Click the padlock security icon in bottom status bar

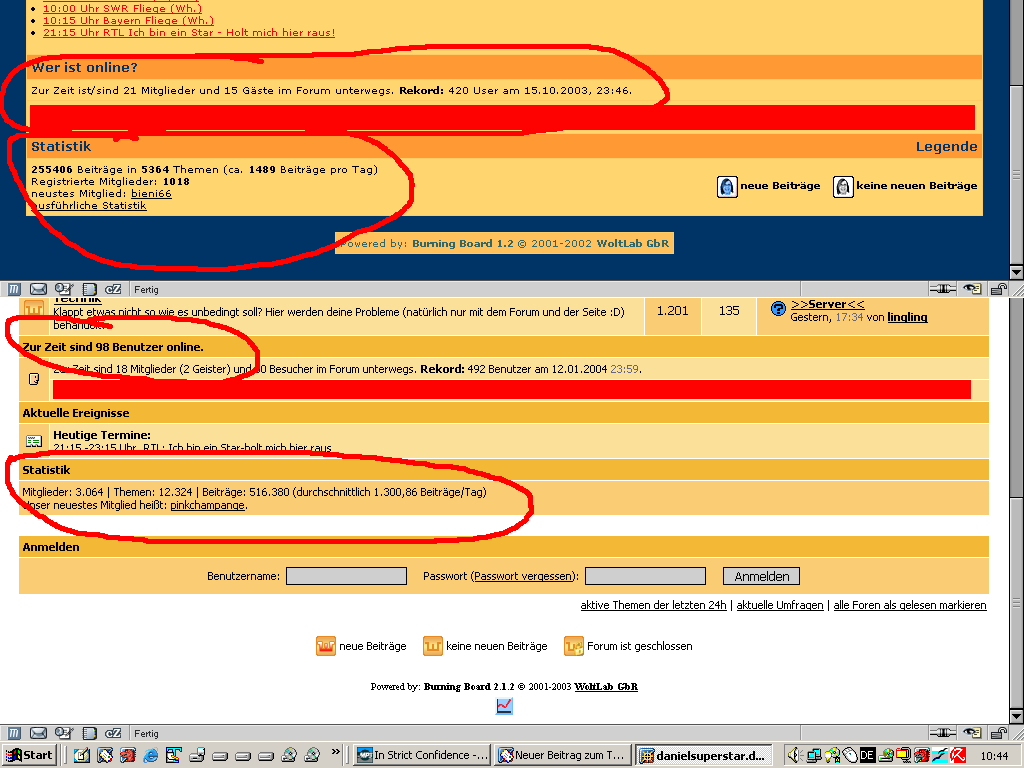tap(997, 733)
